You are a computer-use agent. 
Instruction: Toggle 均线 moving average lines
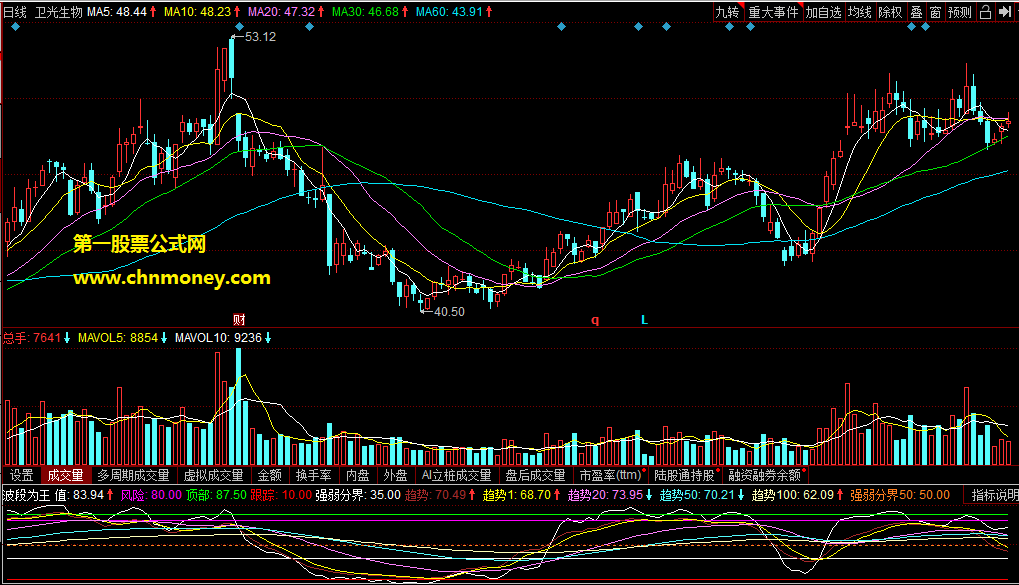[860, 12]
